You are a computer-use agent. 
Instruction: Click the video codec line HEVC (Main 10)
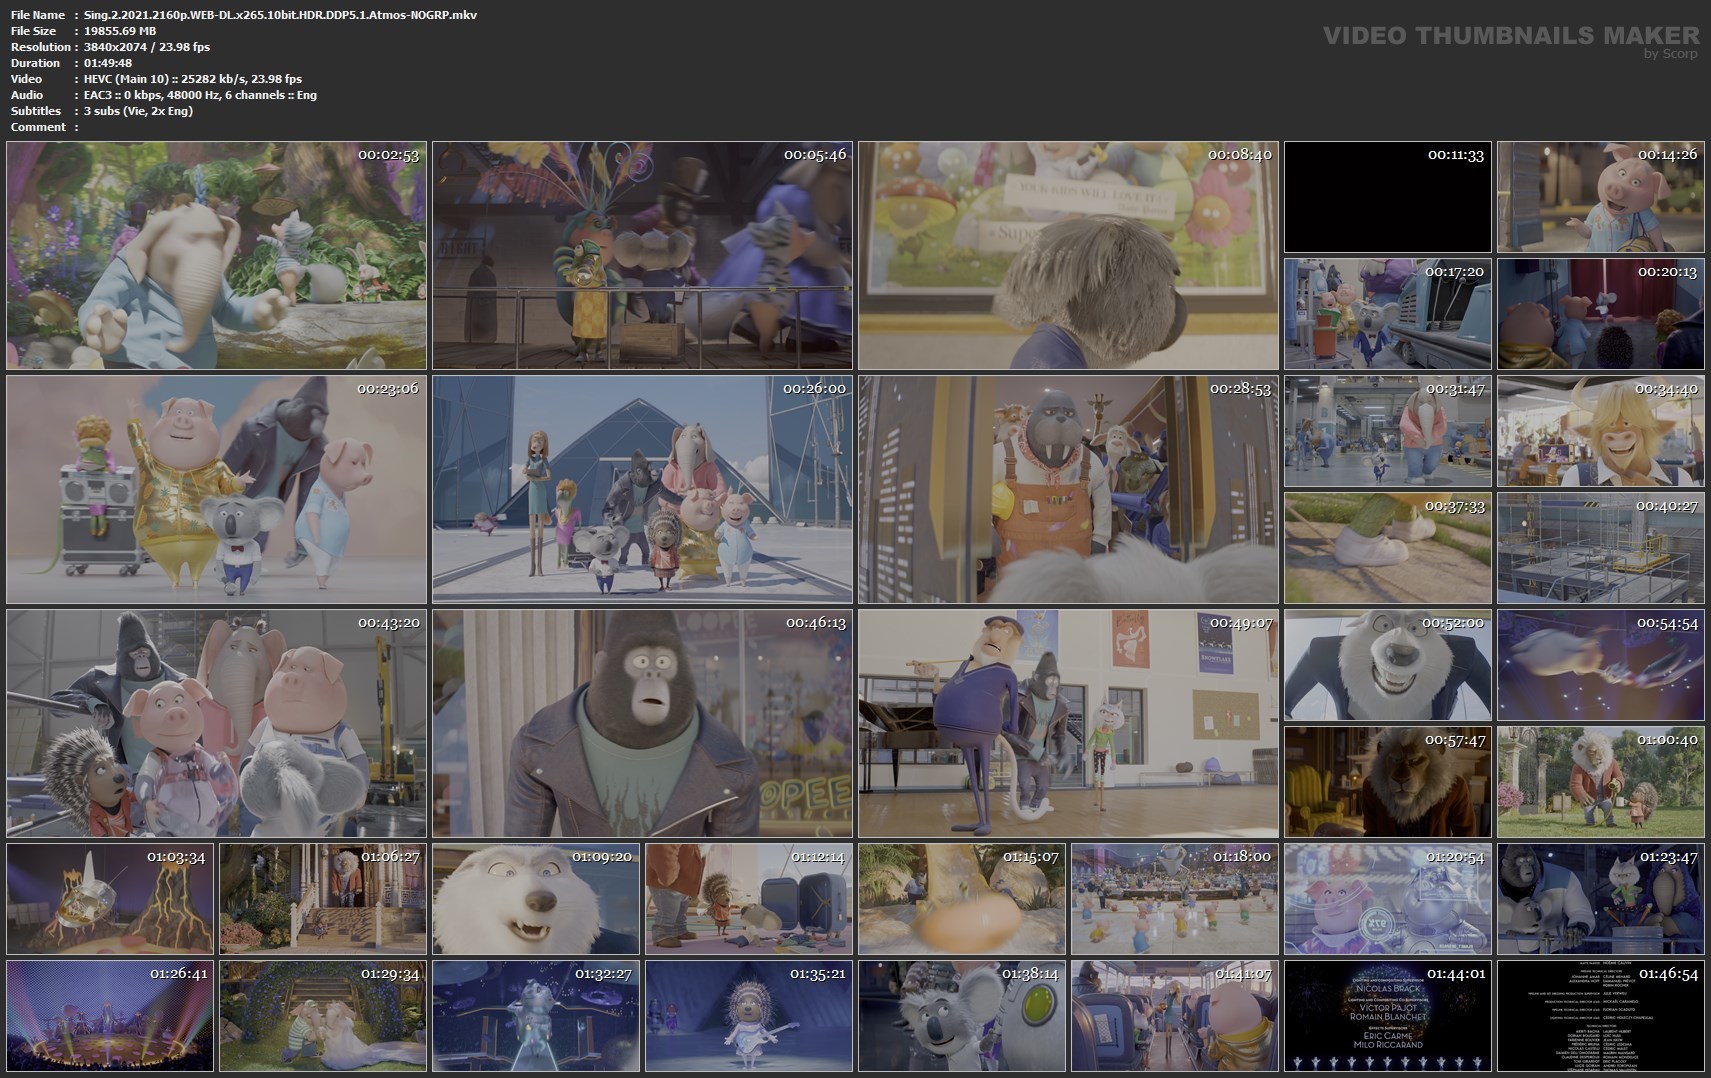[193, 79]
